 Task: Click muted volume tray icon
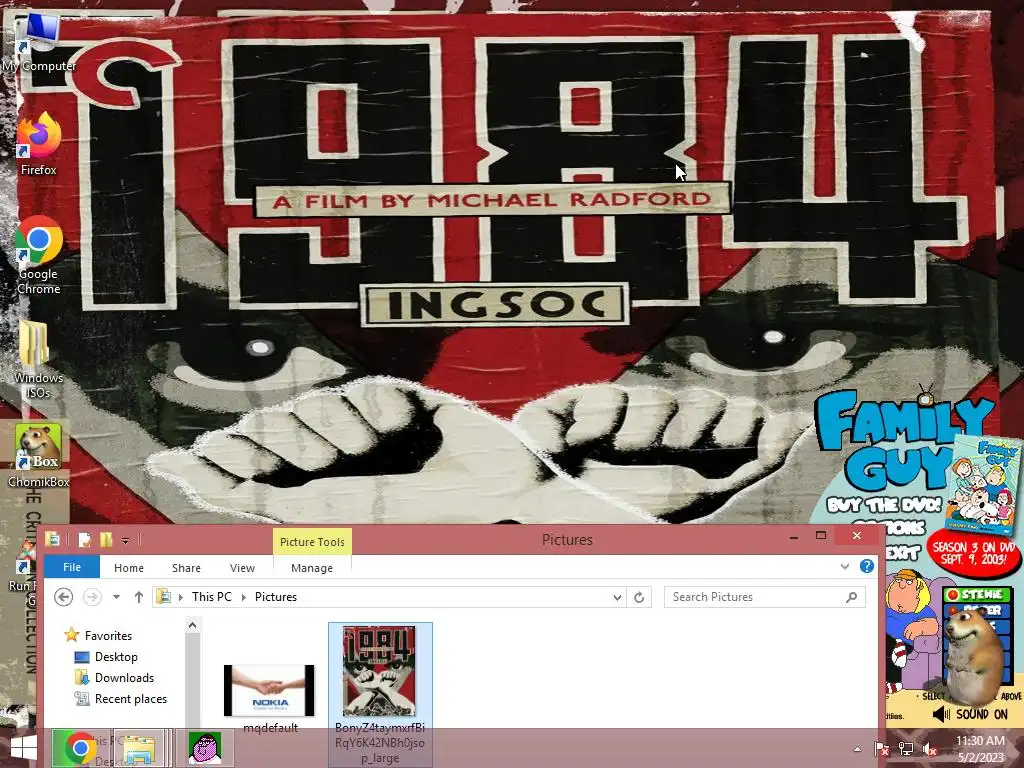tap(929, 749)
